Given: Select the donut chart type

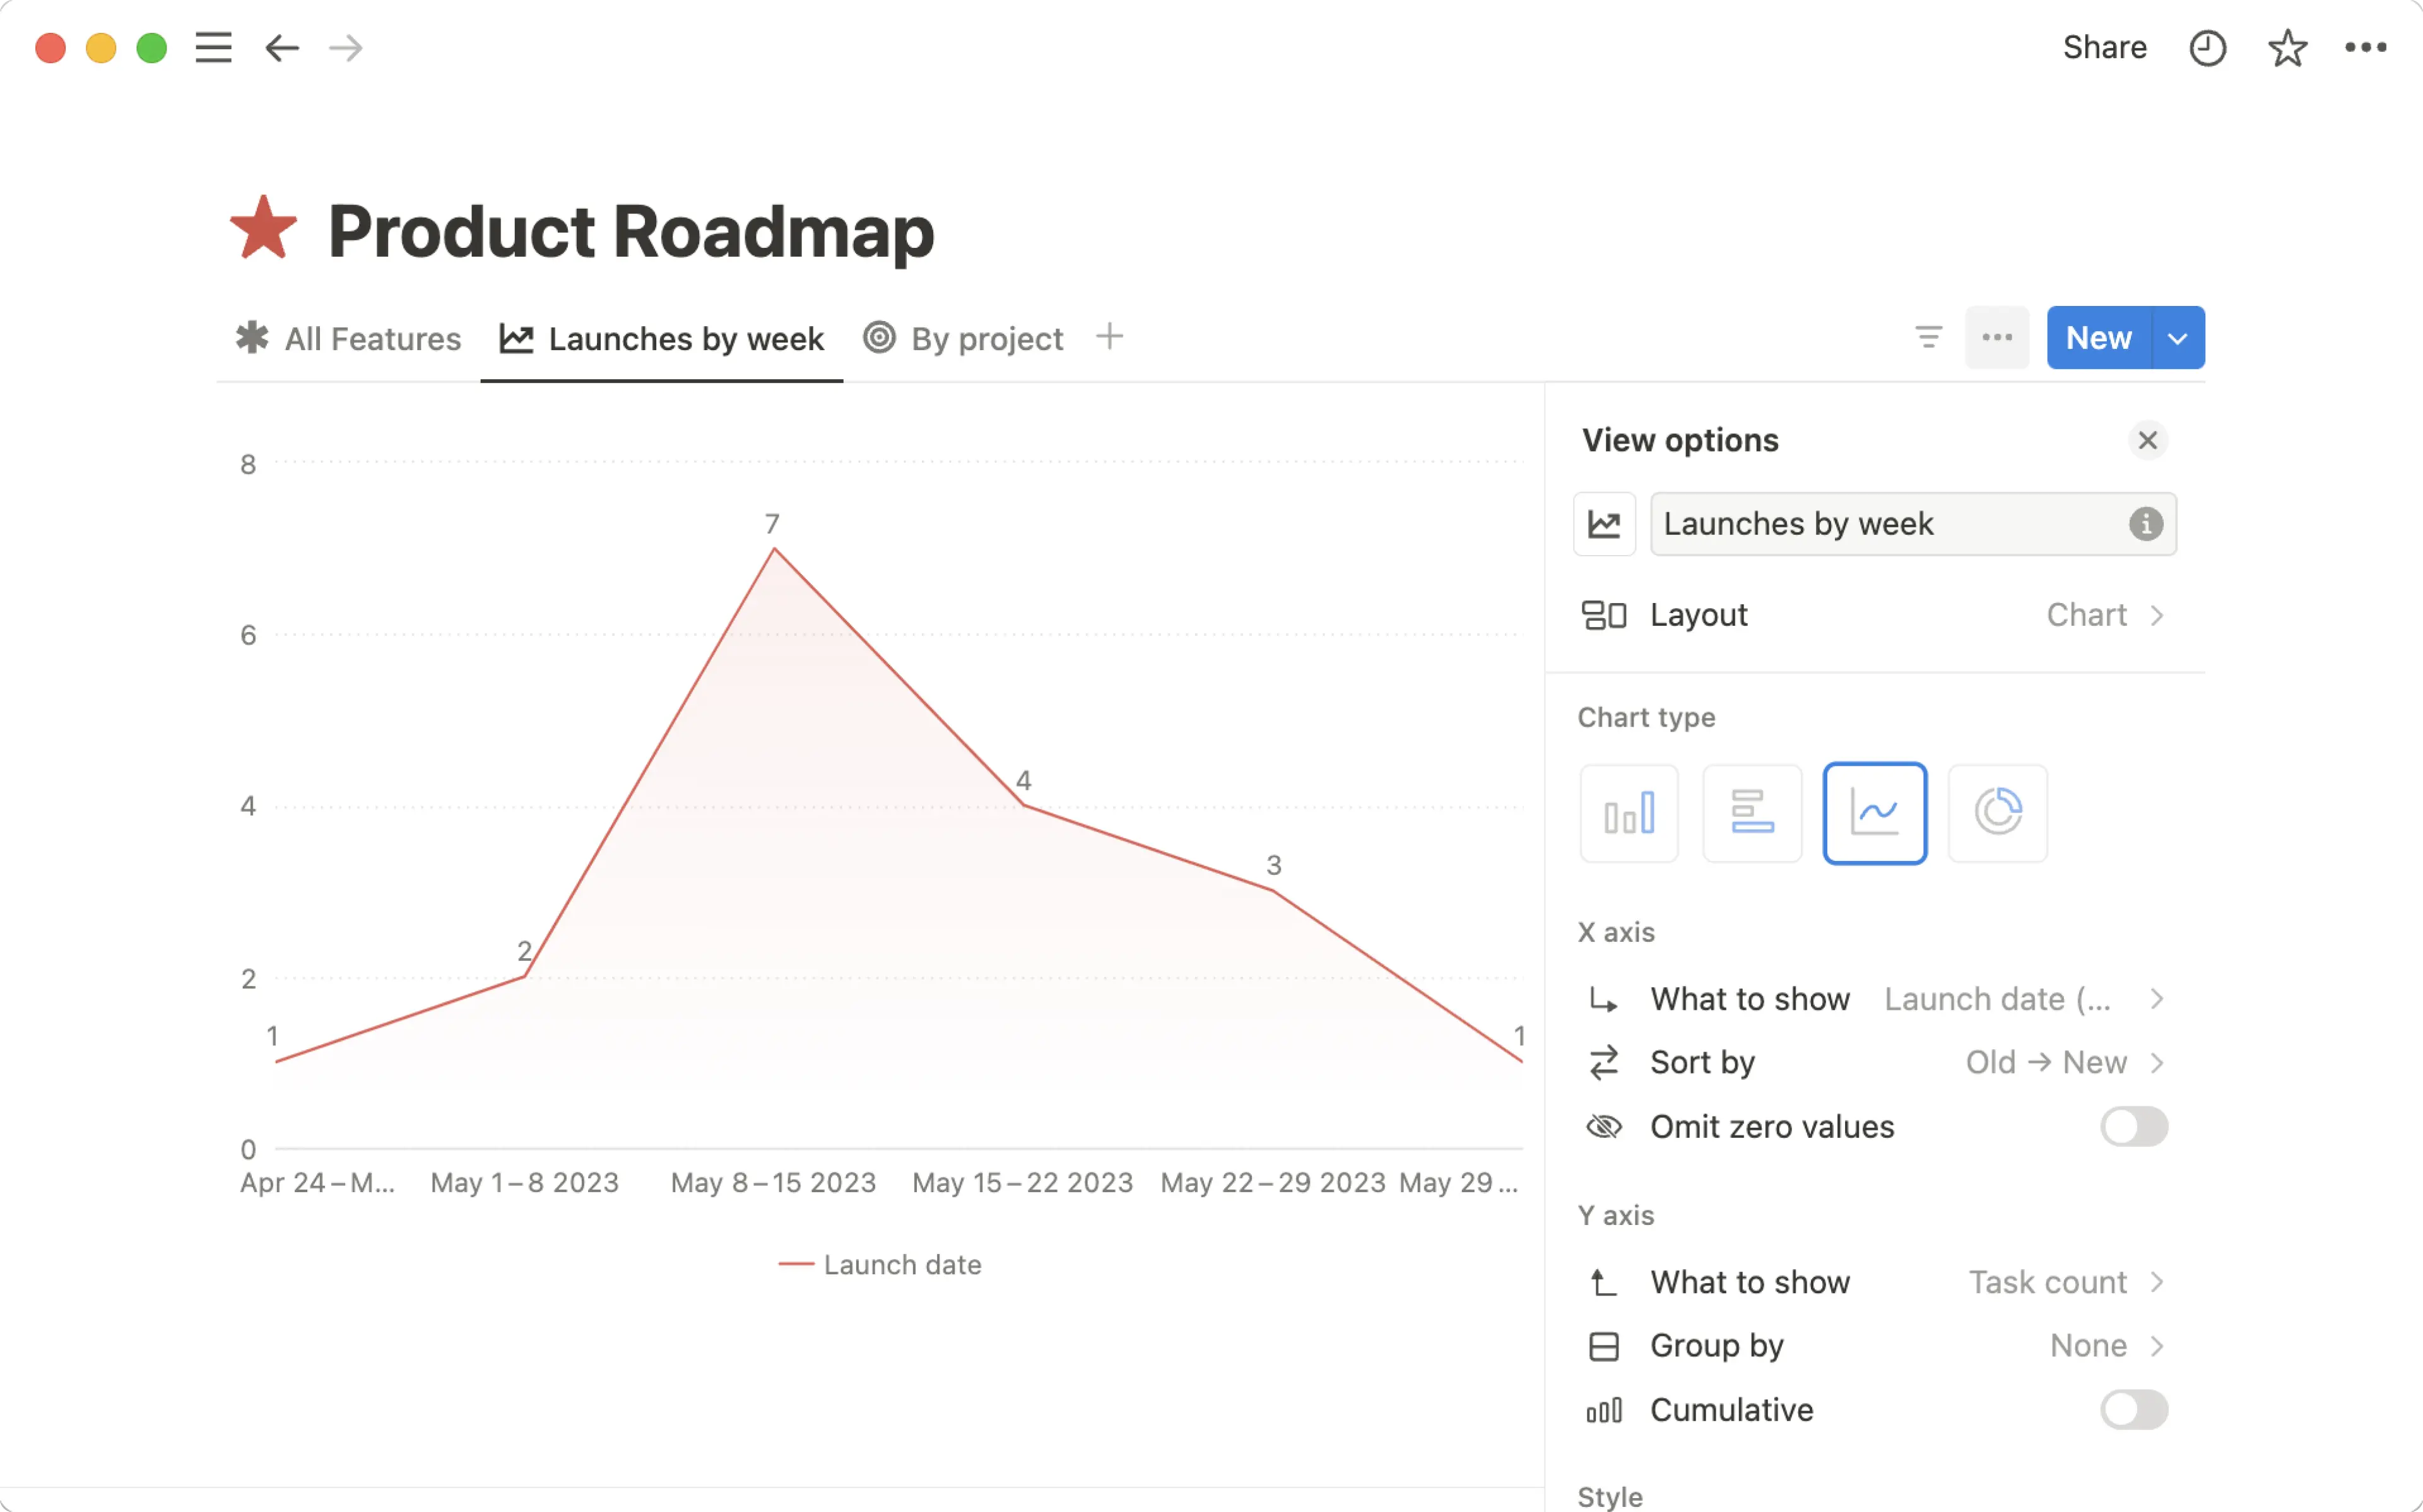Looking at the screenshot, I should point(1997,813).
